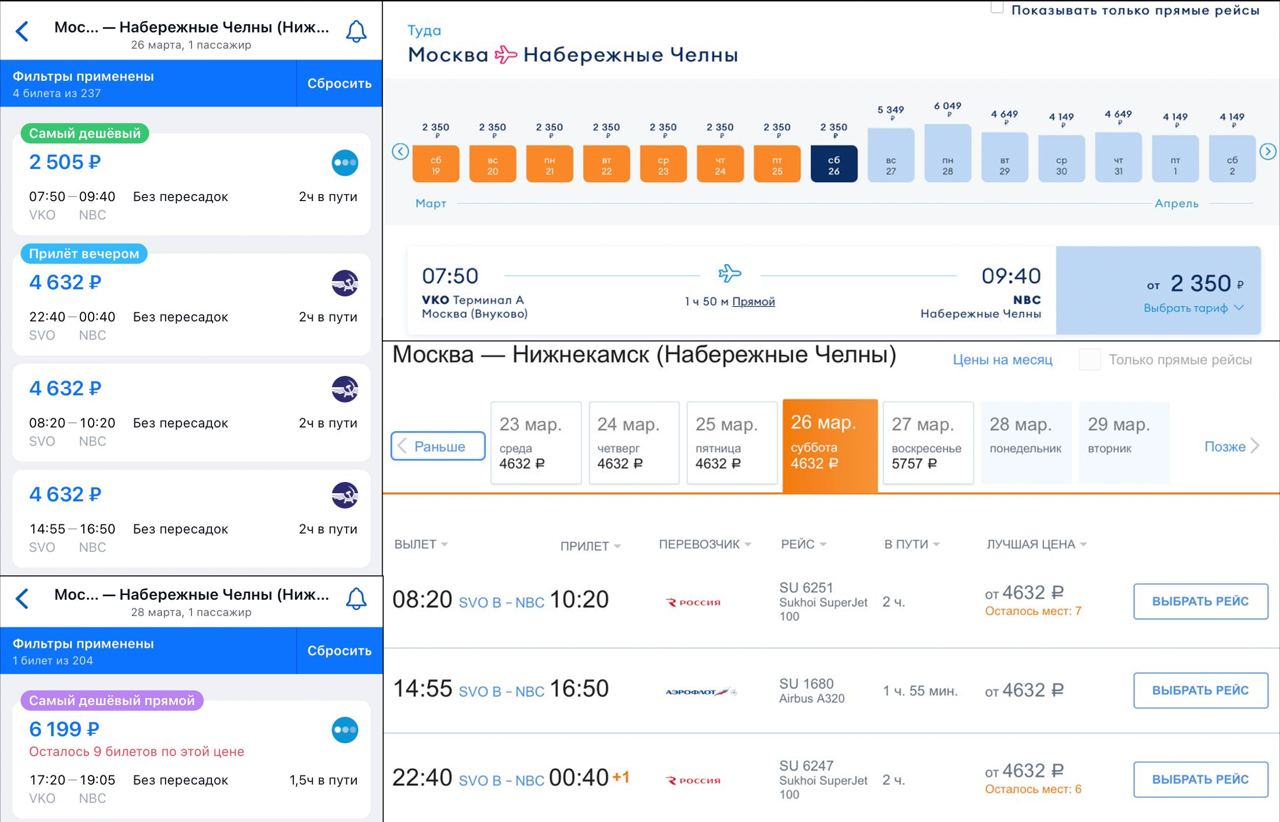Viewport: 1280px width, 822px height.
Task: Show earlier dates with calendar left arrow
Action: [400, 152]
